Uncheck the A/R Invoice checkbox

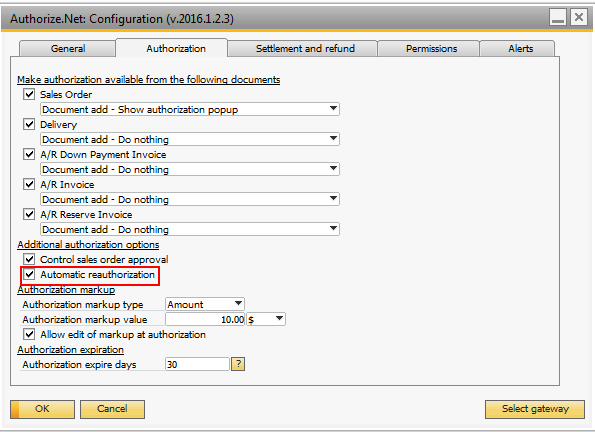pyautogui.click(x=29, y=184)
